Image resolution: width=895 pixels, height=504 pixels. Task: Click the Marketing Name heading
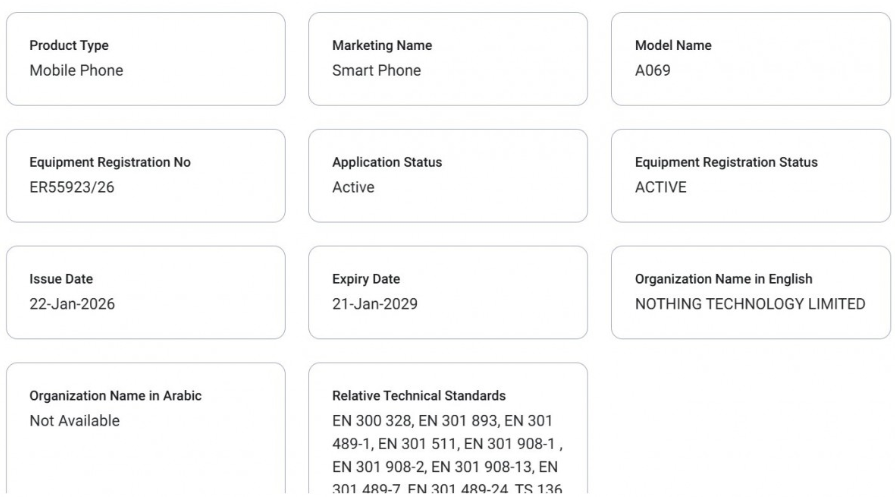(x=382, y=46)
